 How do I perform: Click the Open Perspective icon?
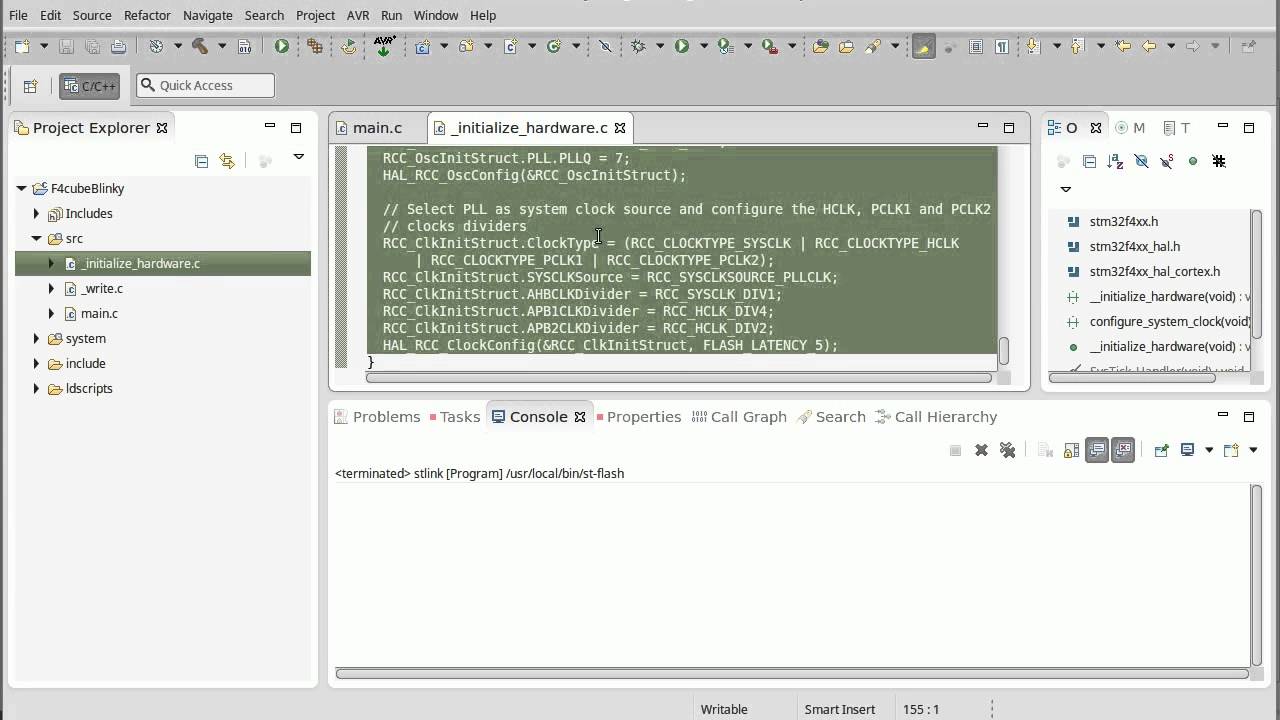click(x=30, y=86)
